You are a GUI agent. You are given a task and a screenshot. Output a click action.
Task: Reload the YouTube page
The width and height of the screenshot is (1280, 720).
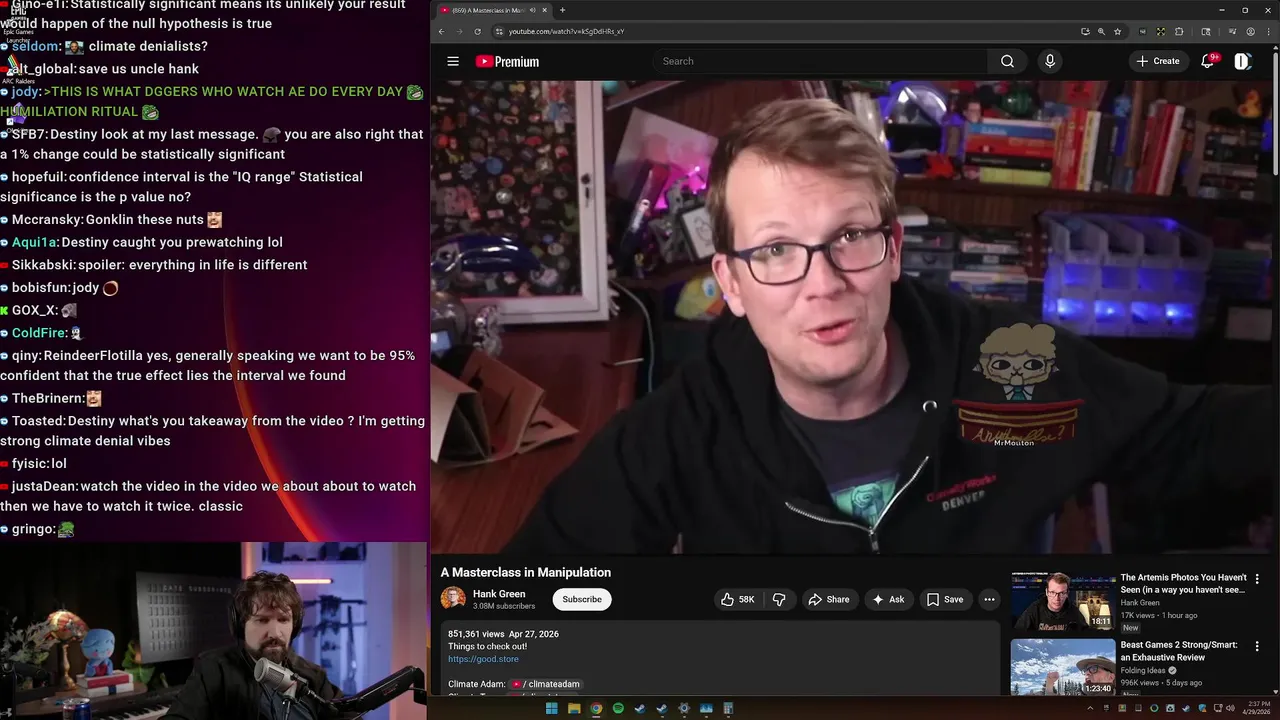tap(477, 31)
